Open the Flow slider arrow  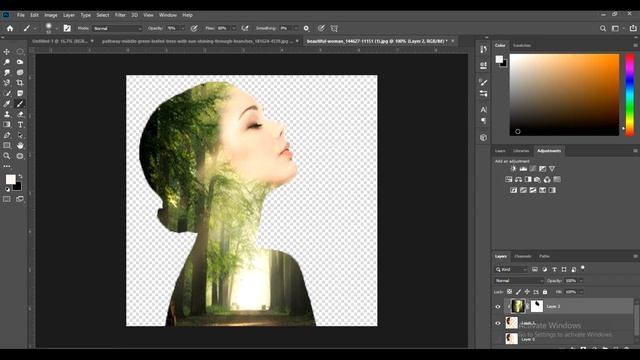233,29
